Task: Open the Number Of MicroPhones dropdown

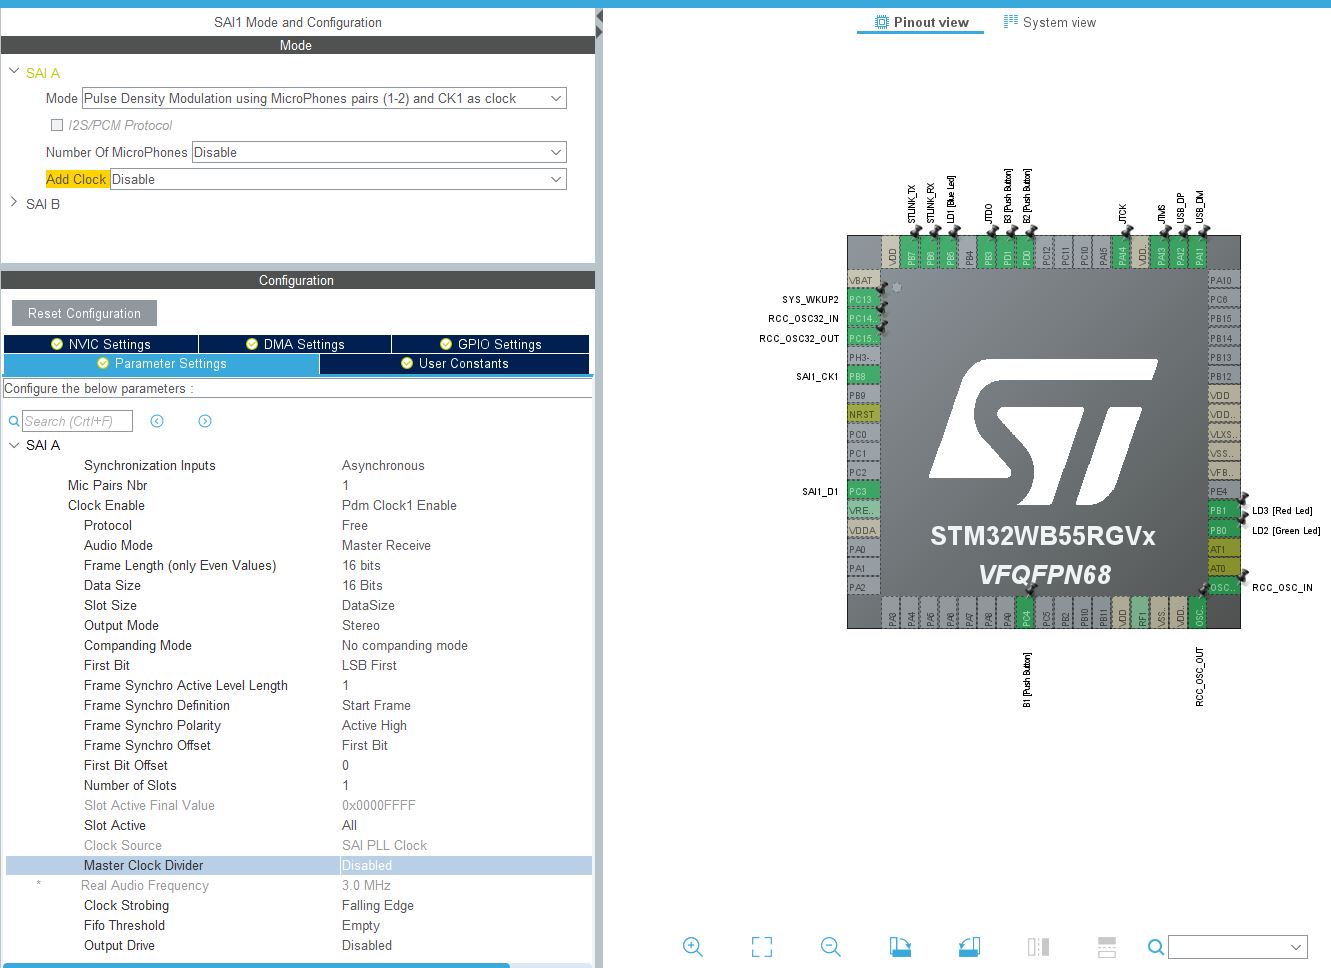Action: (x=379, y=152)
